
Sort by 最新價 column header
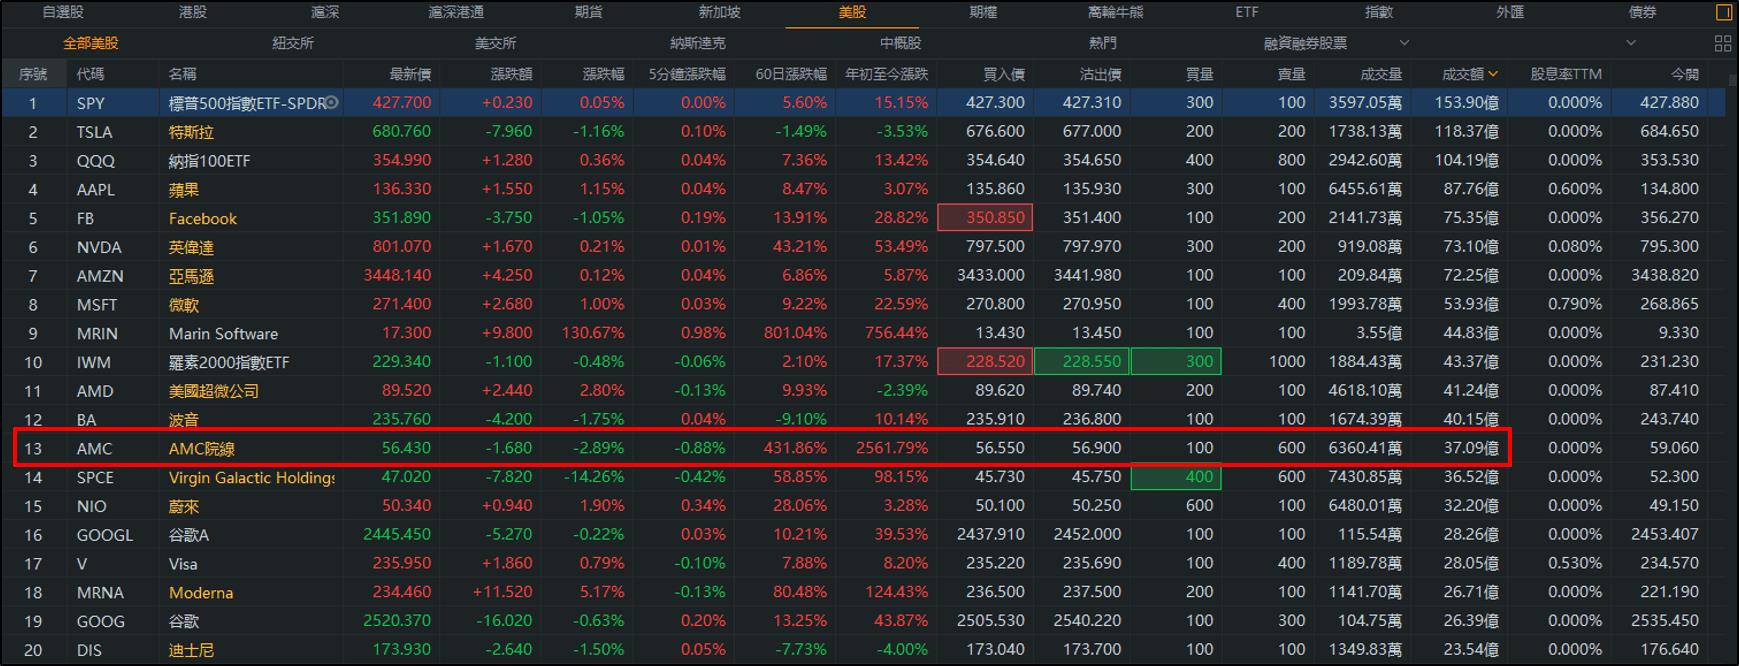410,74
